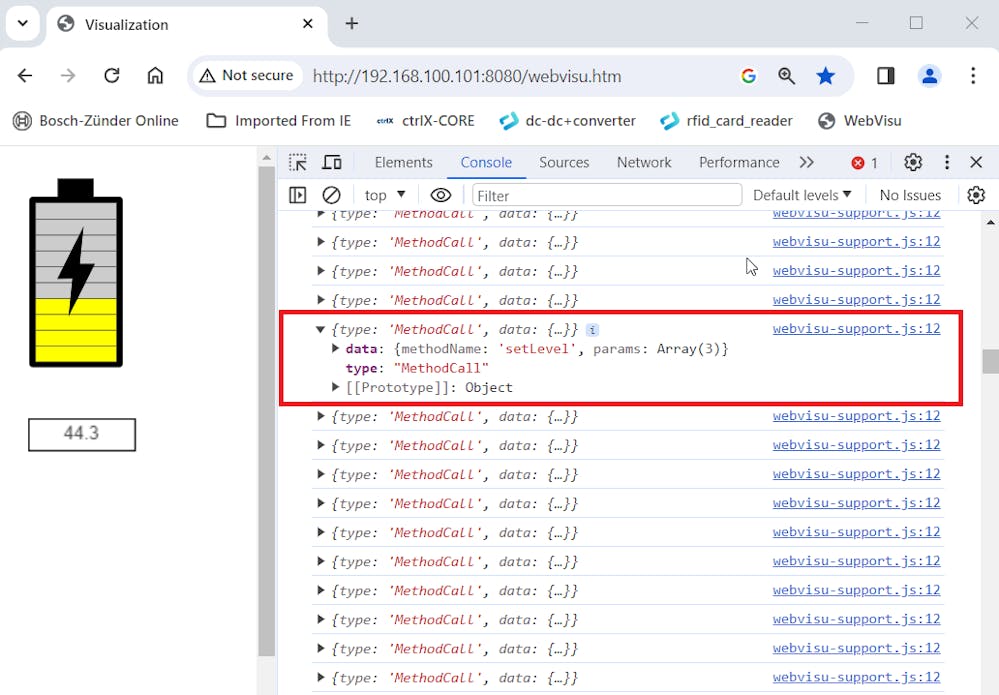Open the ctrlX-CORE bookmark
This screenshot has height=695, width=999.
425,121
